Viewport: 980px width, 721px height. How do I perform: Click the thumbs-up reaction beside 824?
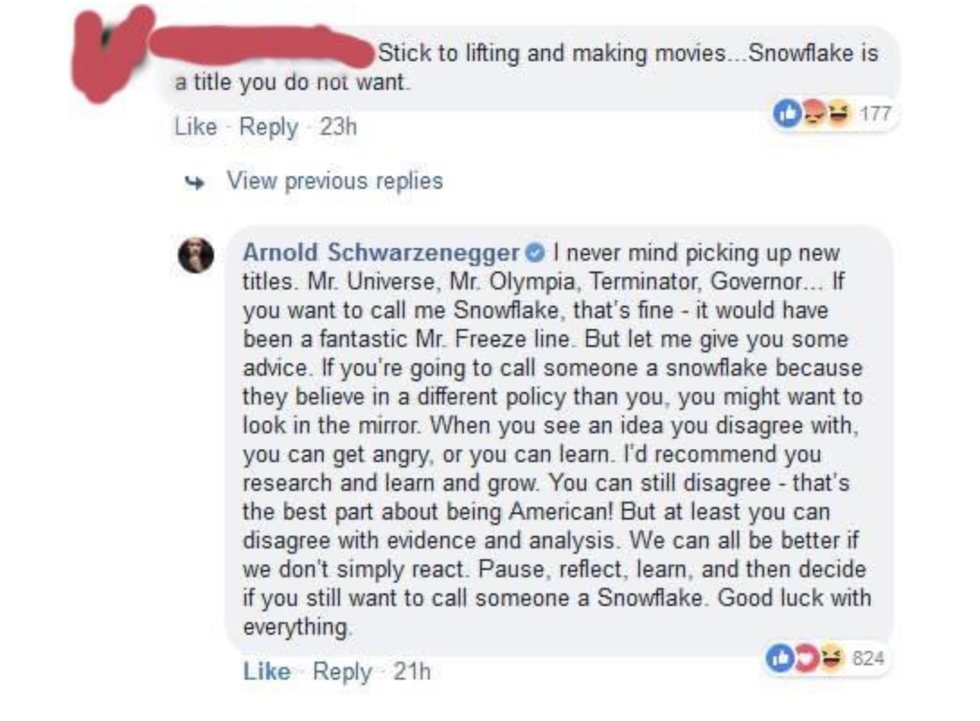(x=779, y=658)
